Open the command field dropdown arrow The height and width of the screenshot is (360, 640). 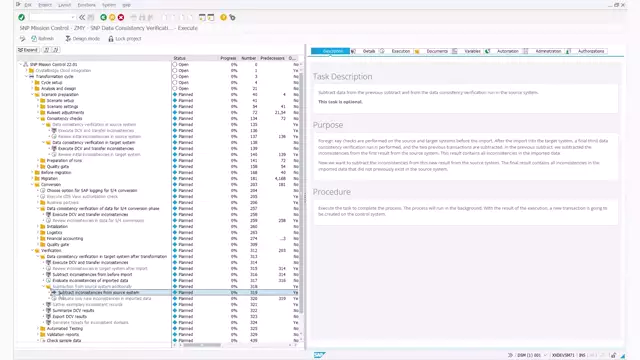tap(73, 17)
